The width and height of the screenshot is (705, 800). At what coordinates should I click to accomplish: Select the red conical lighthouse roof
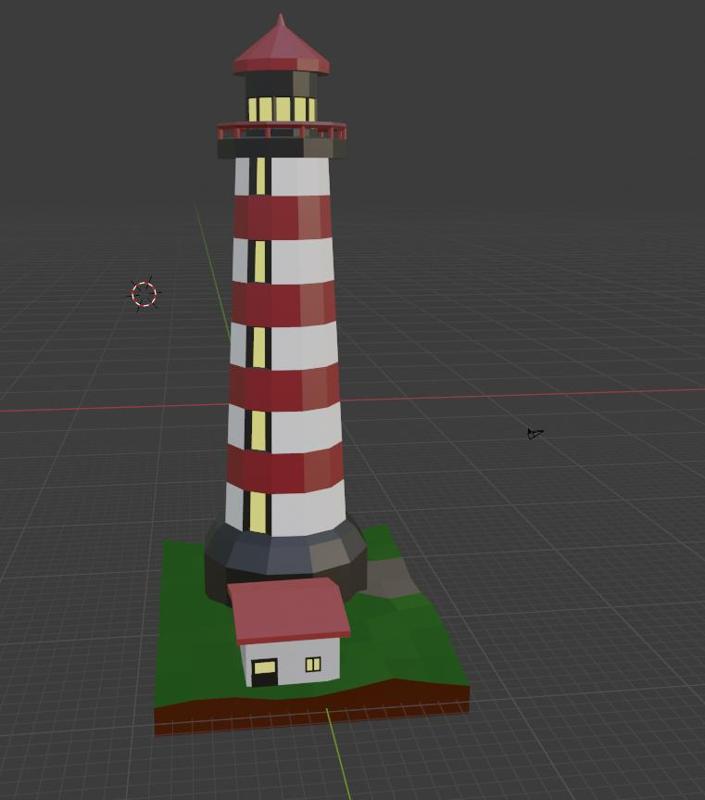pos(282,46)
